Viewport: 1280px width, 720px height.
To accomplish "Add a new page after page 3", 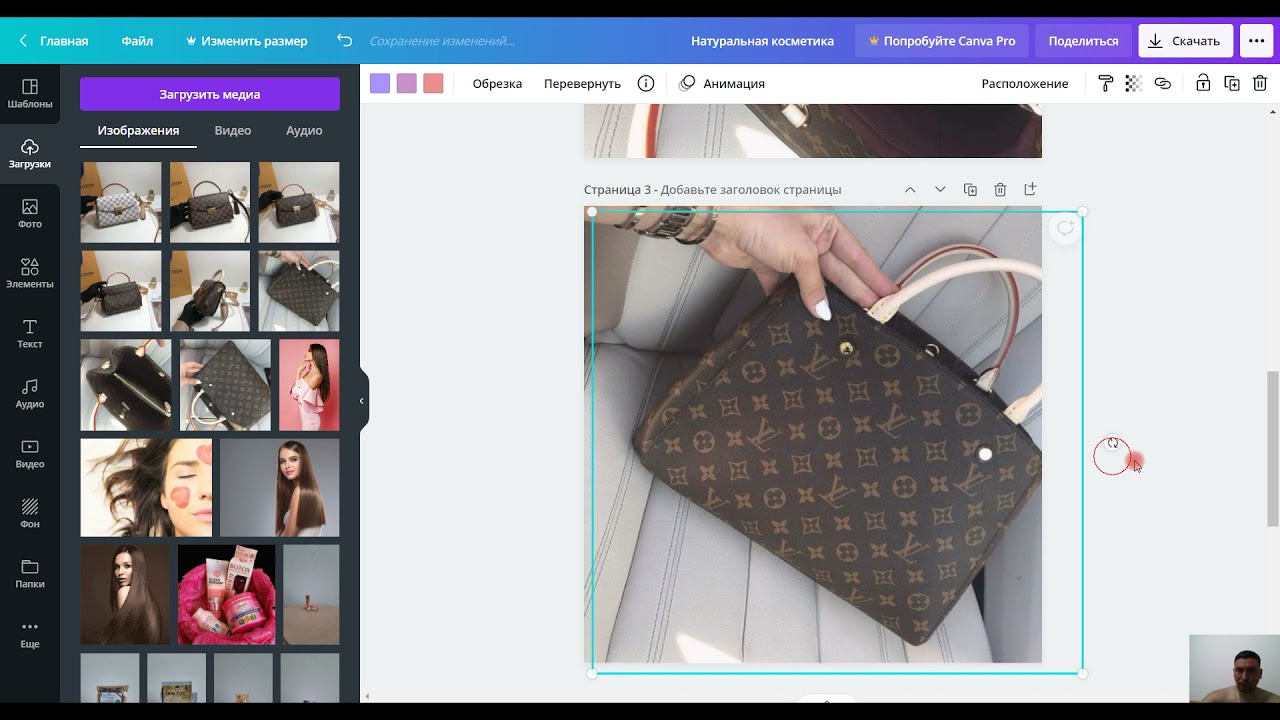I will (1030, 189).
